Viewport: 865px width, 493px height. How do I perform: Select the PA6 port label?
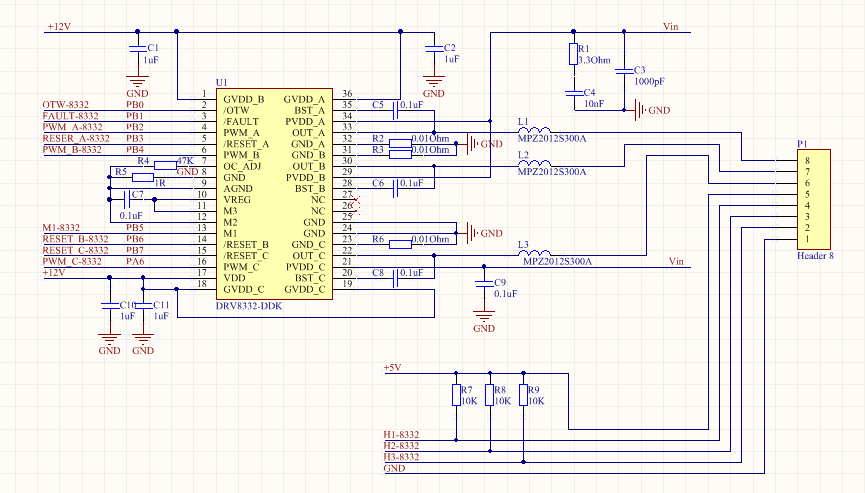tap(135, 261)
